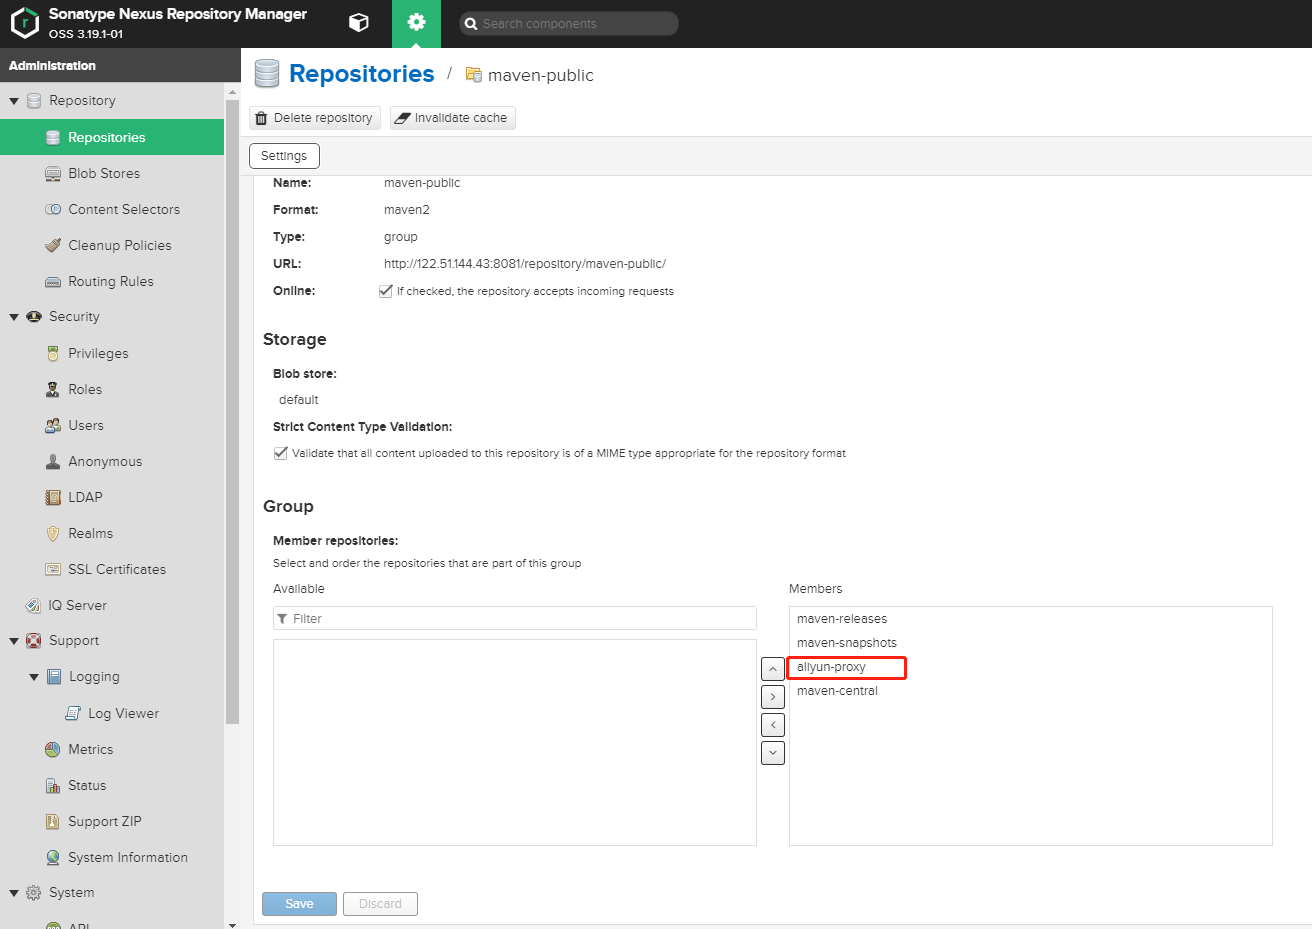This screenshot has height=929, width=1312.
Task: Click the Search components field
Action: click(569, 24)
